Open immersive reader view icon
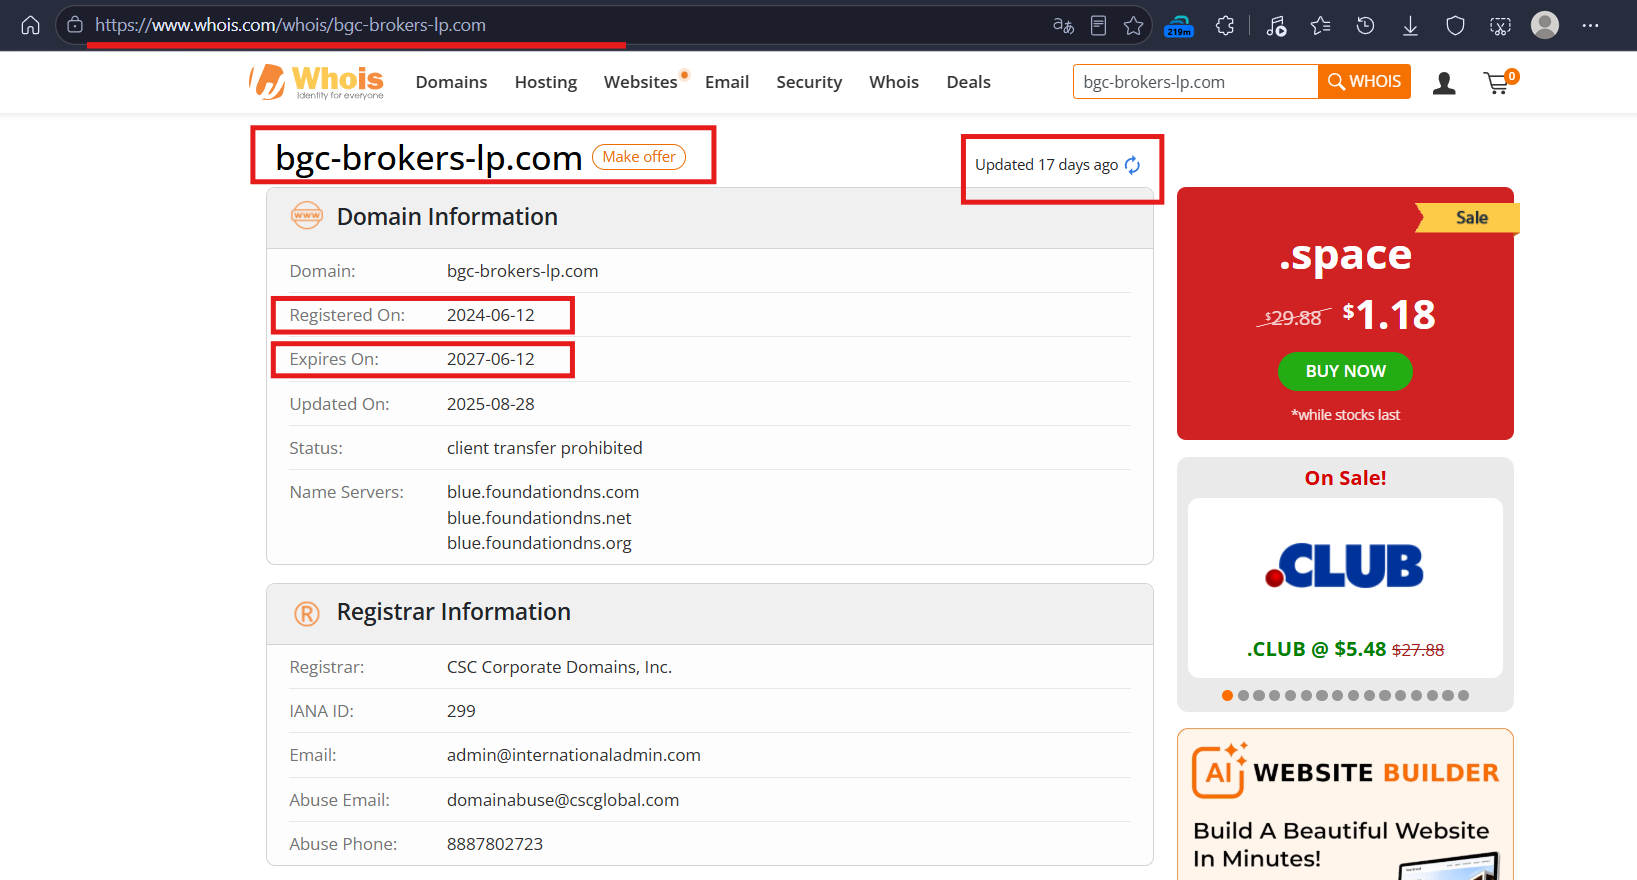The image size is (1637, 880). pos(1098,25)
